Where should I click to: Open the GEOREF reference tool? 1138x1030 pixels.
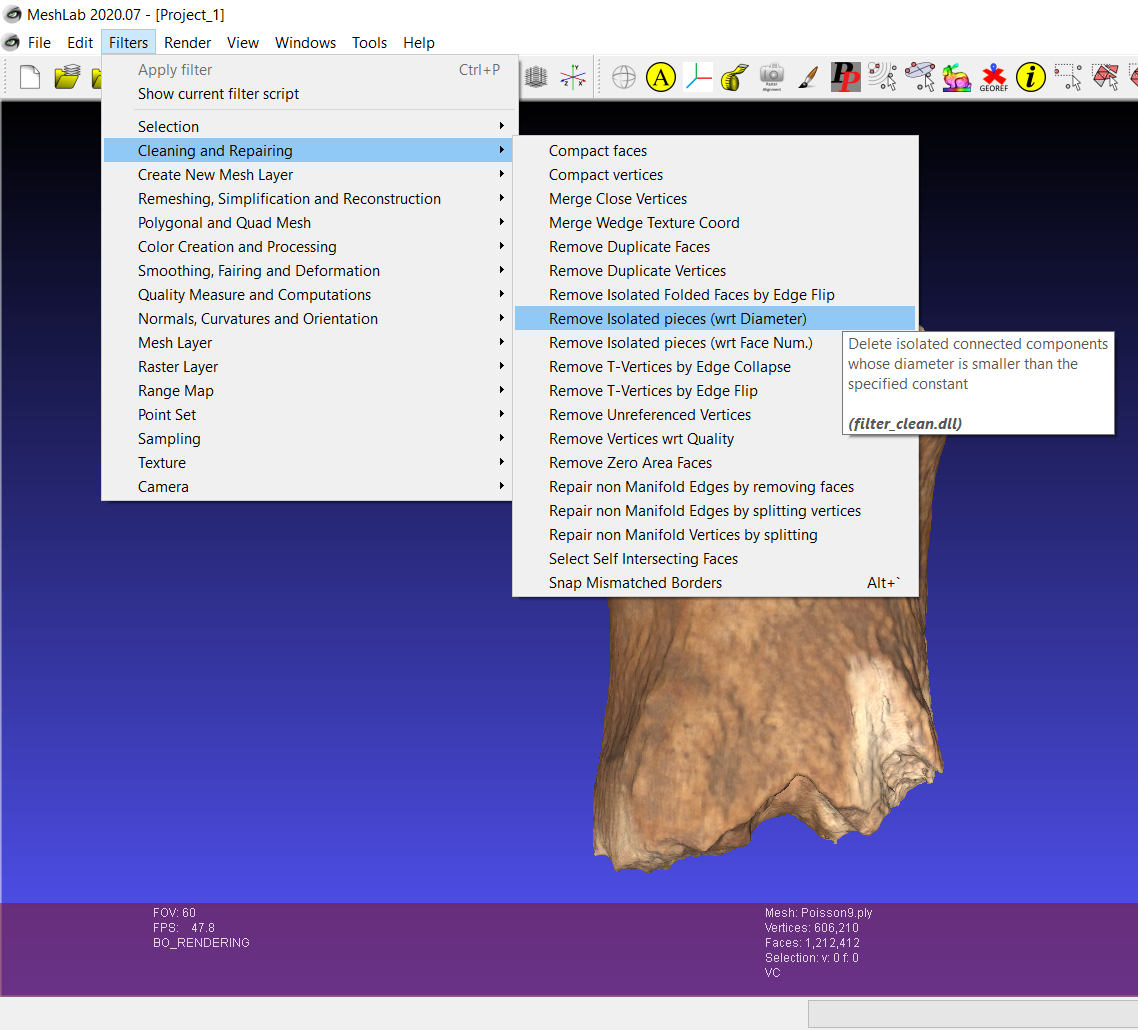tap(994, 78)
